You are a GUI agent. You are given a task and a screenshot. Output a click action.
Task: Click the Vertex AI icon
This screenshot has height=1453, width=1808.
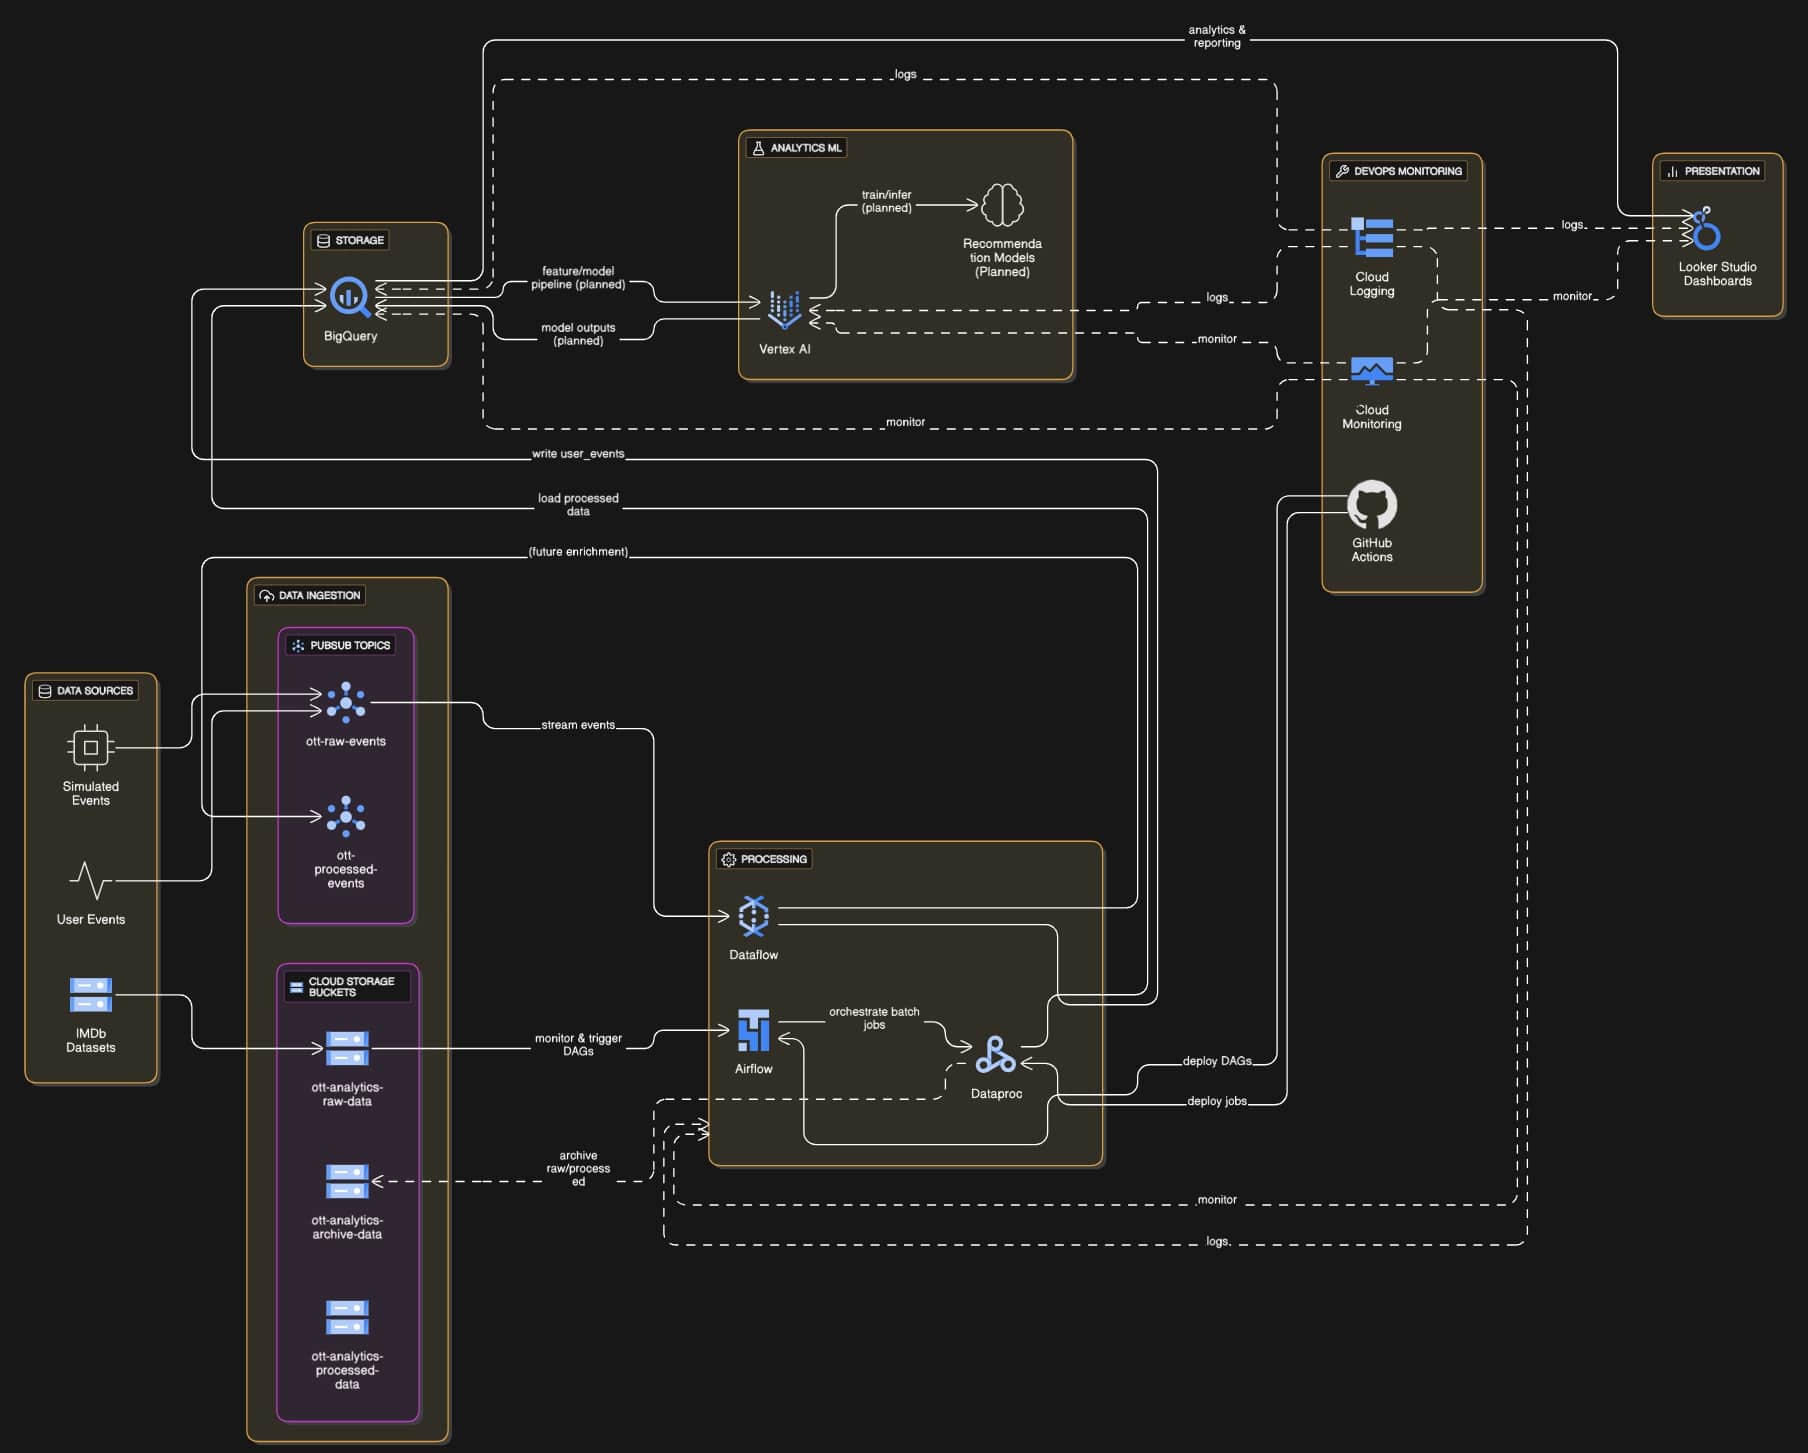[x=785, y=311]
